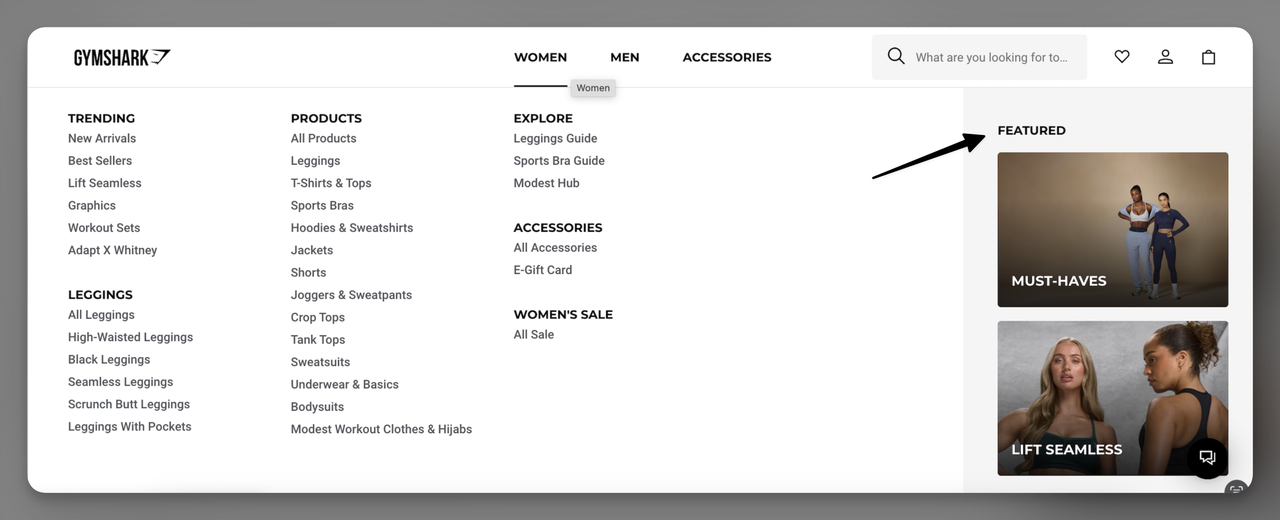Open the wishlist heart icon

1122,57
